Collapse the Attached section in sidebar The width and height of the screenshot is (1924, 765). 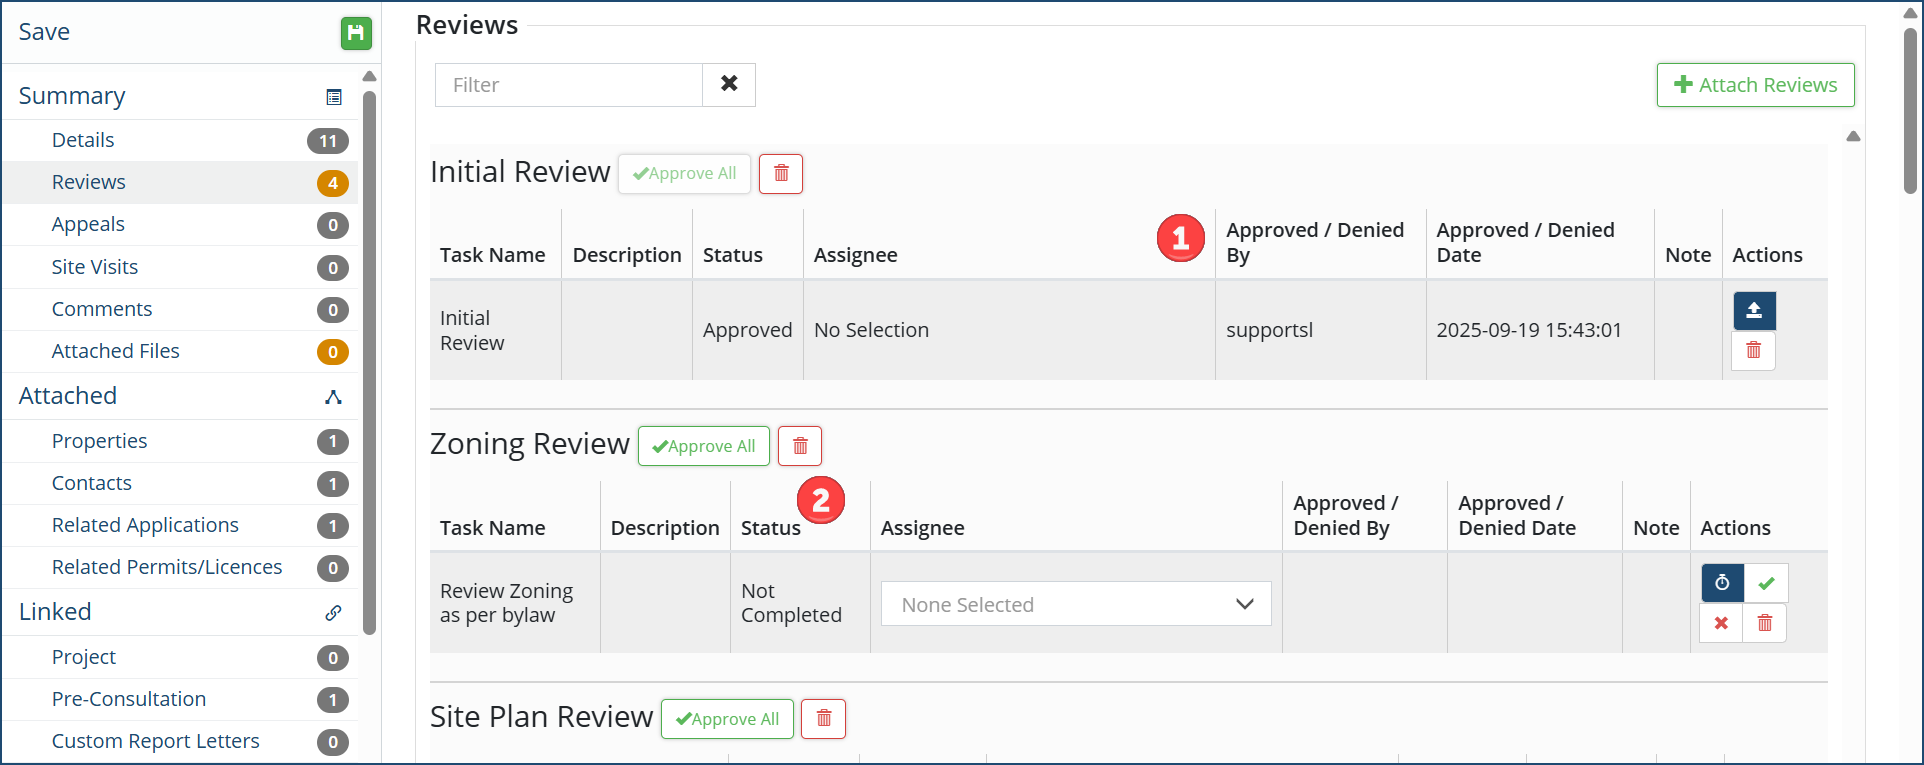pos(334,397)
